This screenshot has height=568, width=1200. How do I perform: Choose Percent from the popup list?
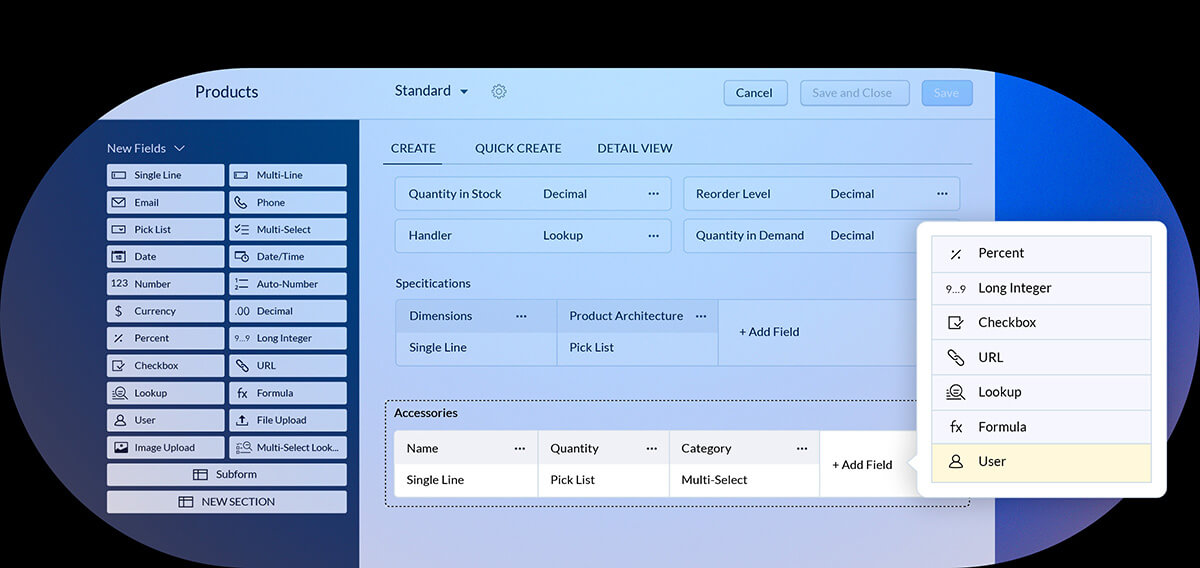1041,253
